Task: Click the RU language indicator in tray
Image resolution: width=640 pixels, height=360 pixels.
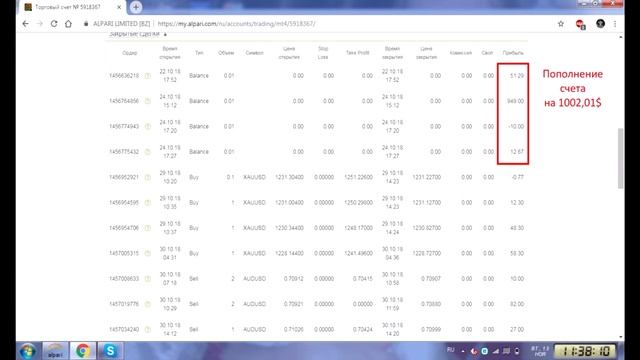Action: [x=451, y=350]
